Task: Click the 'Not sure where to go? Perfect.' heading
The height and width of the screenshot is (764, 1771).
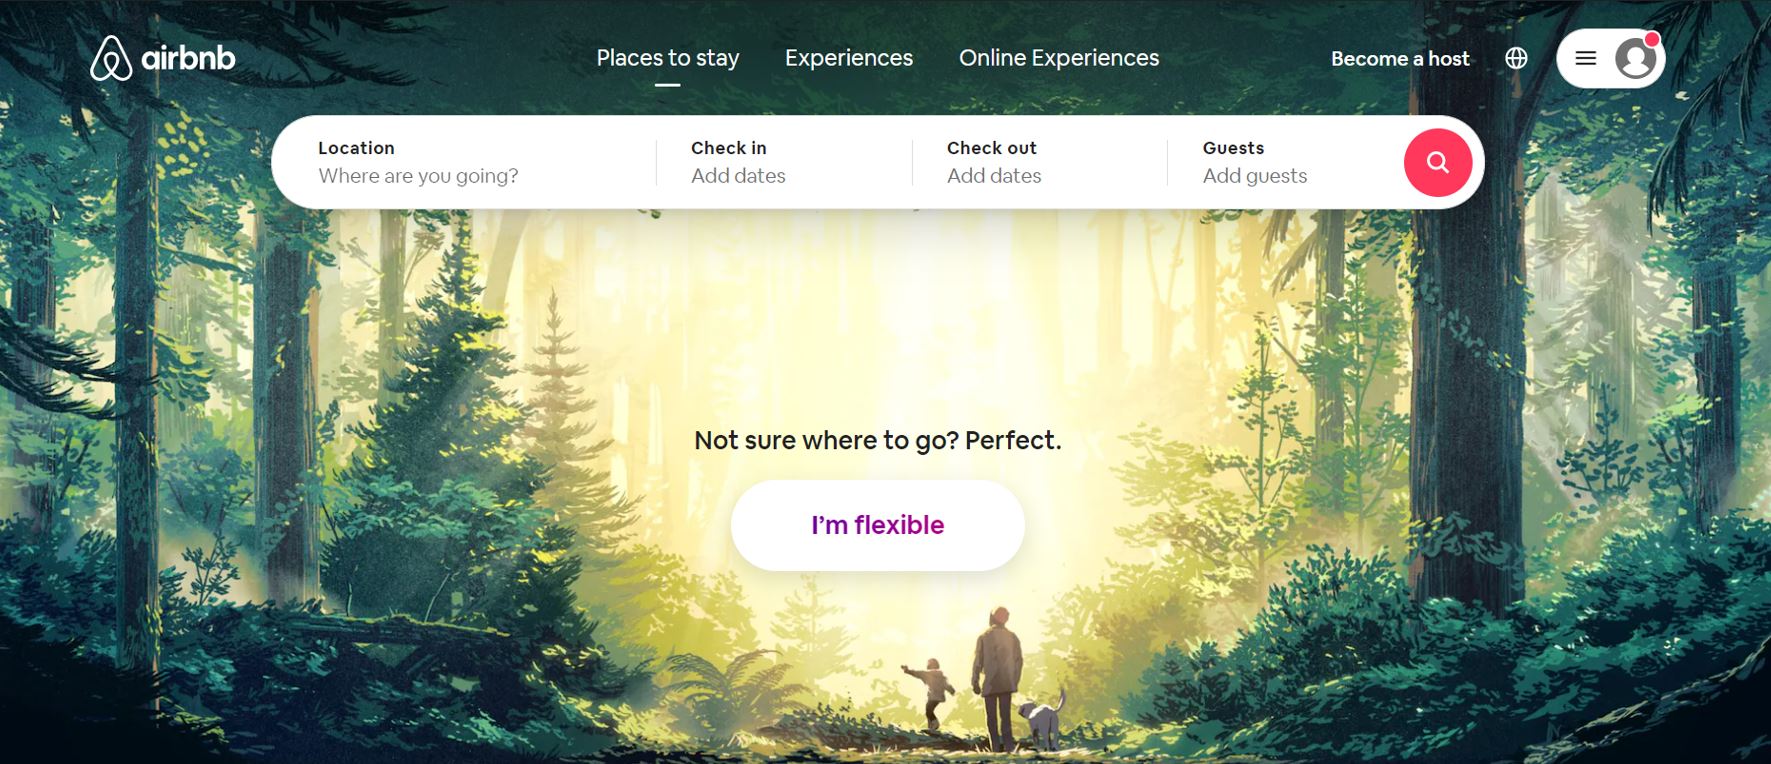Action: [x=878, y=441]
